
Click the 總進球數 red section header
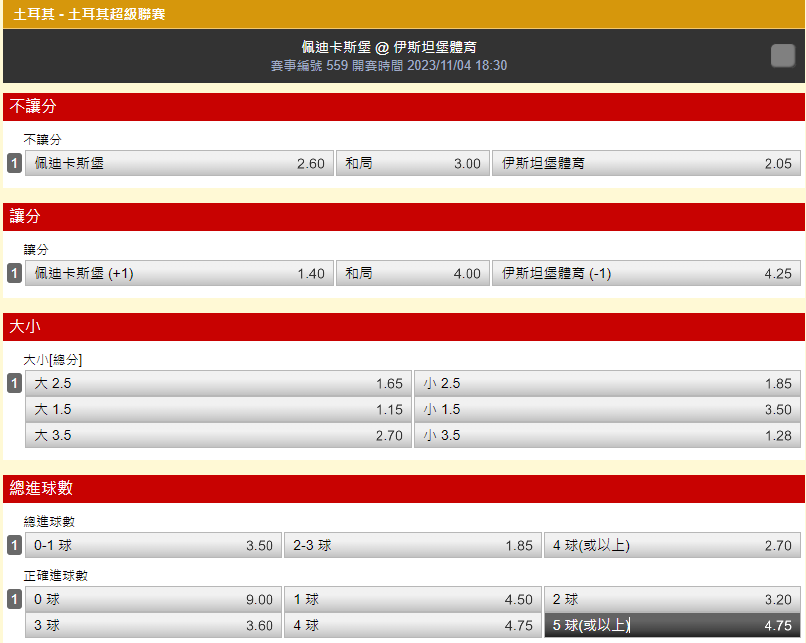pyautogui.click(x=404, y=489)
